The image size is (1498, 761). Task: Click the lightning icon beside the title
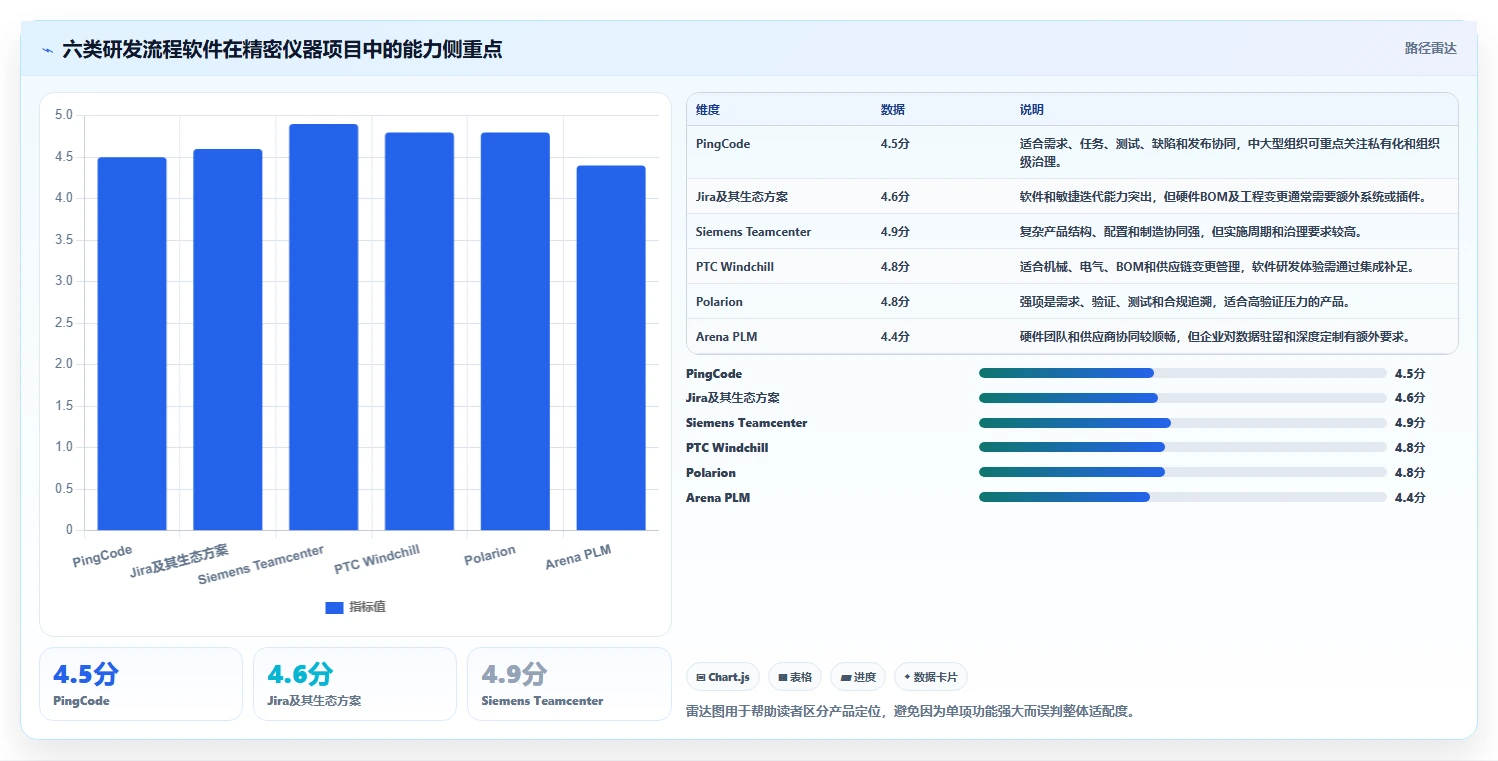pos(48,50)
